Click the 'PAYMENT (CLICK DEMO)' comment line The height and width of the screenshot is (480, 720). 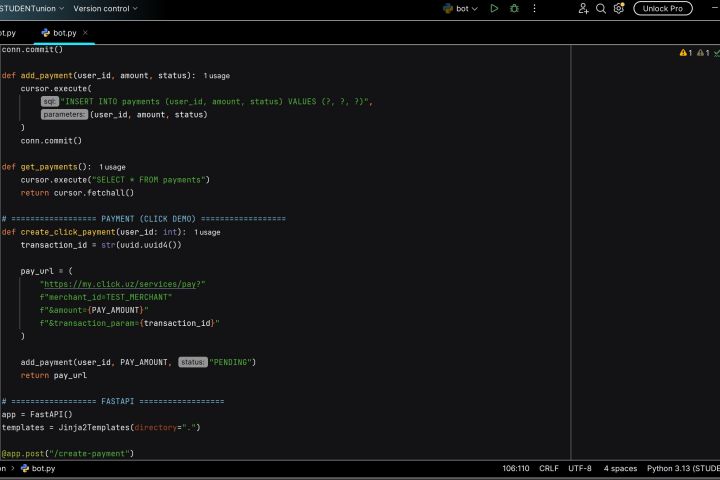143,219
